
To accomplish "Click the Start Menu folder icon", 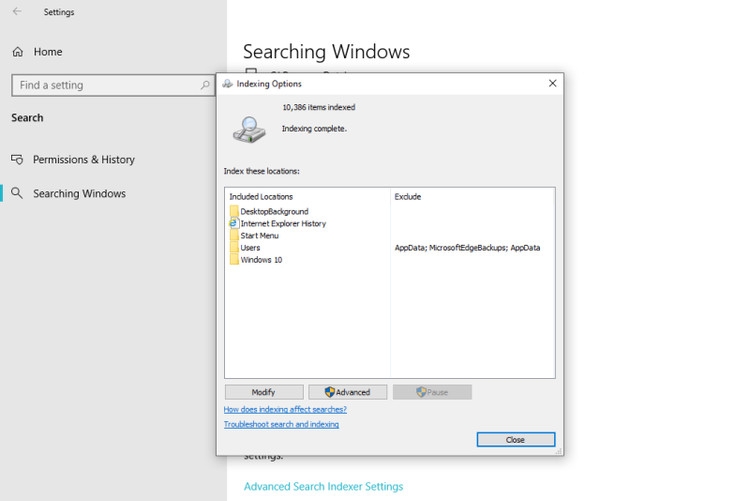I will click(234, 235).
